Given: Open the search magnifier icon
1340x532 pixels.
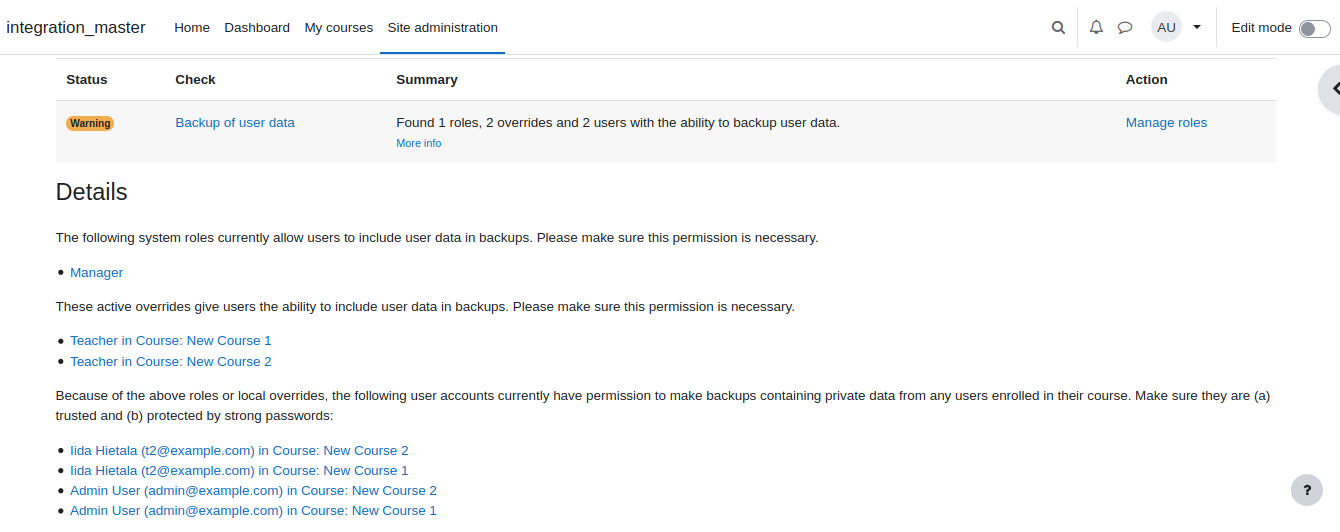Looking at the screenshot, I should point(1058,28).
